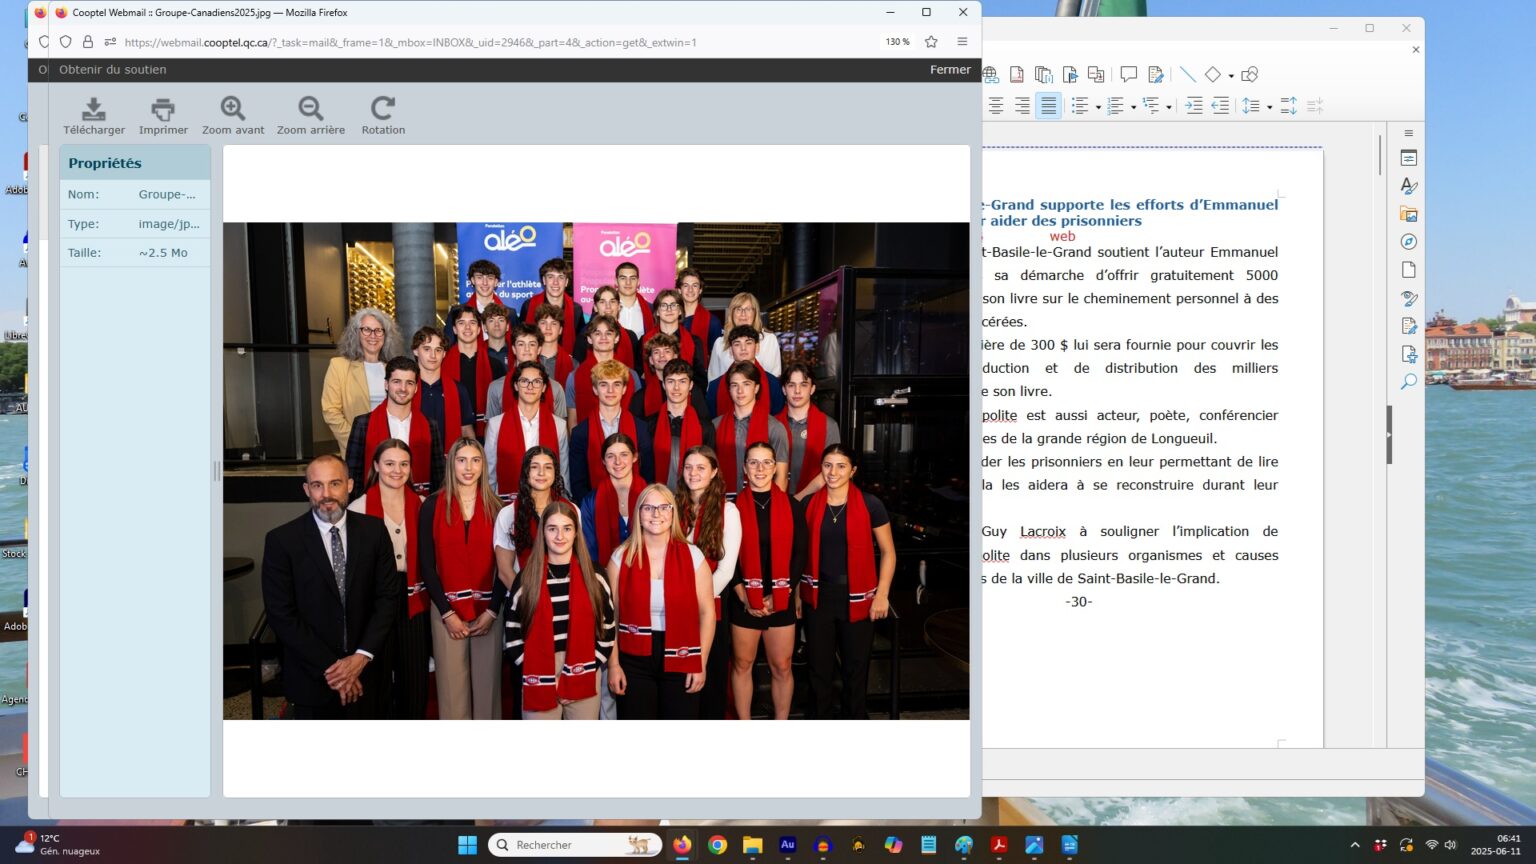Image resolution: width=1536 pixels, height=864 pixels.
Task: Click Obtenir du soutien link
Action: point(113,70)
